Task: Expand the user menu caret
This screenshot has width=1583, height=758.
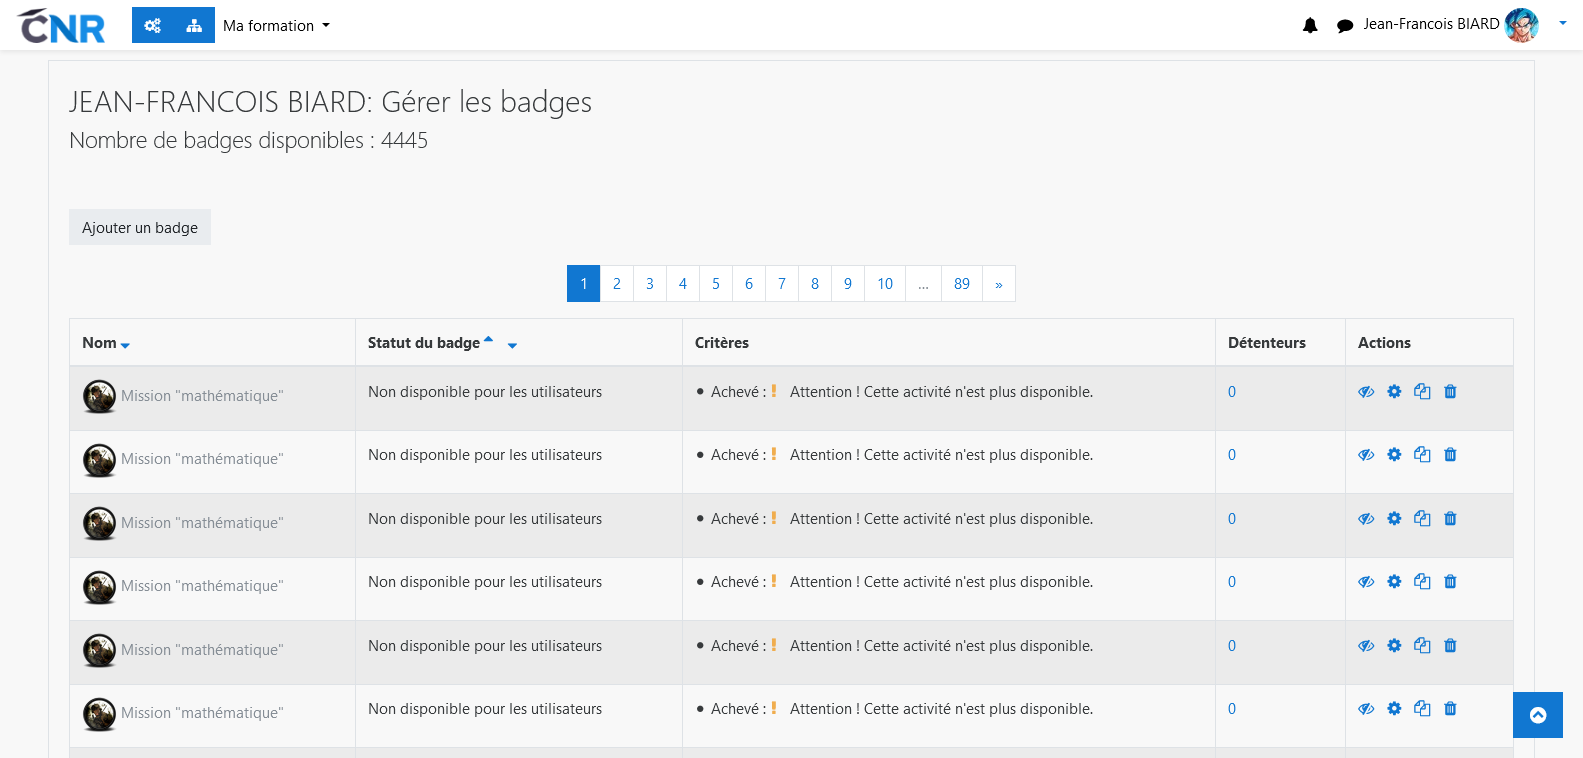Action: (1562, 23)
